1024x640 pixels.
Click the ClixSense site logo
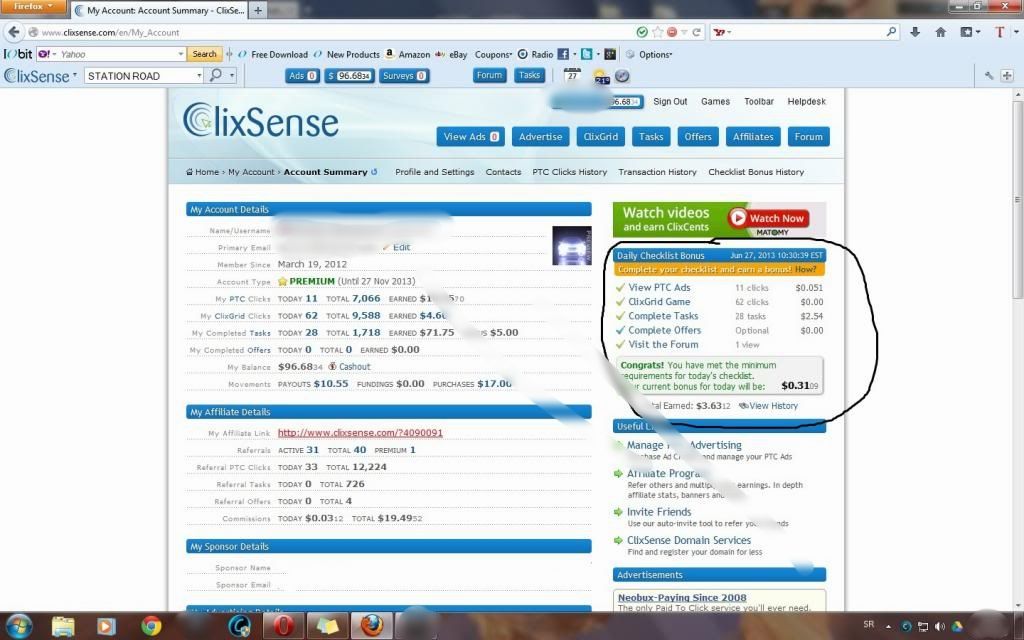[x=260, y=120]
